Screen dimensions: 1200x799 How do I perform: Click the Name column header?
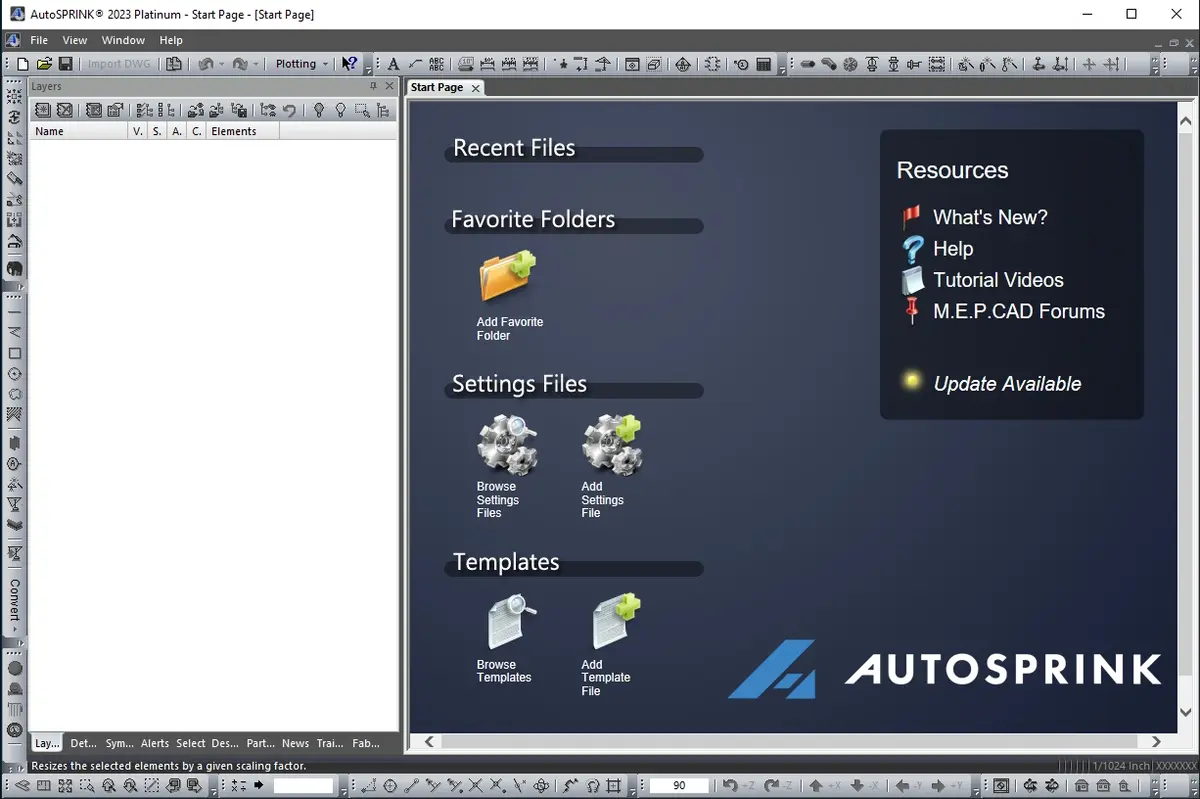(x=80, y=131)
